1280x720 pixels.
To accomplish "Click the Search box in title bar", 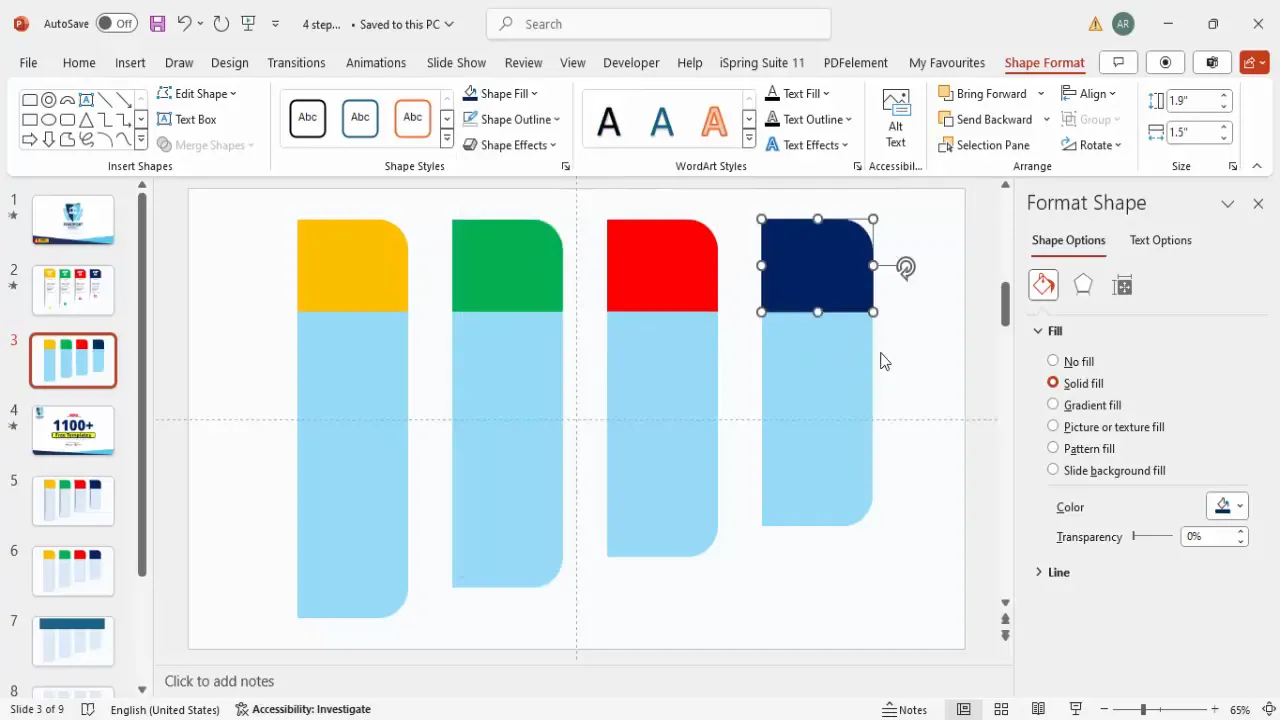I will coord(659,24).
